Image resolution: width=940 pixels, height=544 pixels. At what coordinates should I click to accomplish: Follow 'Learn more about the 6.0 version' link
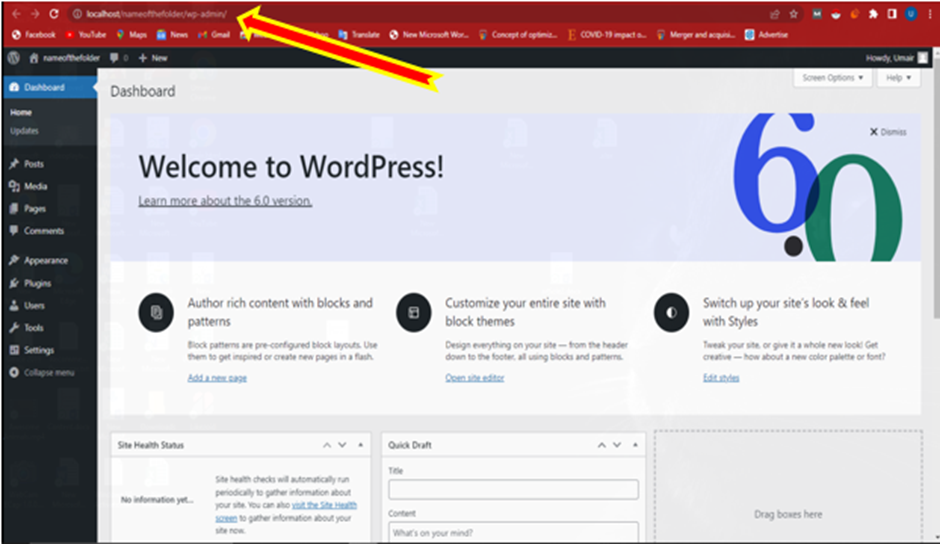pos(225,200)
